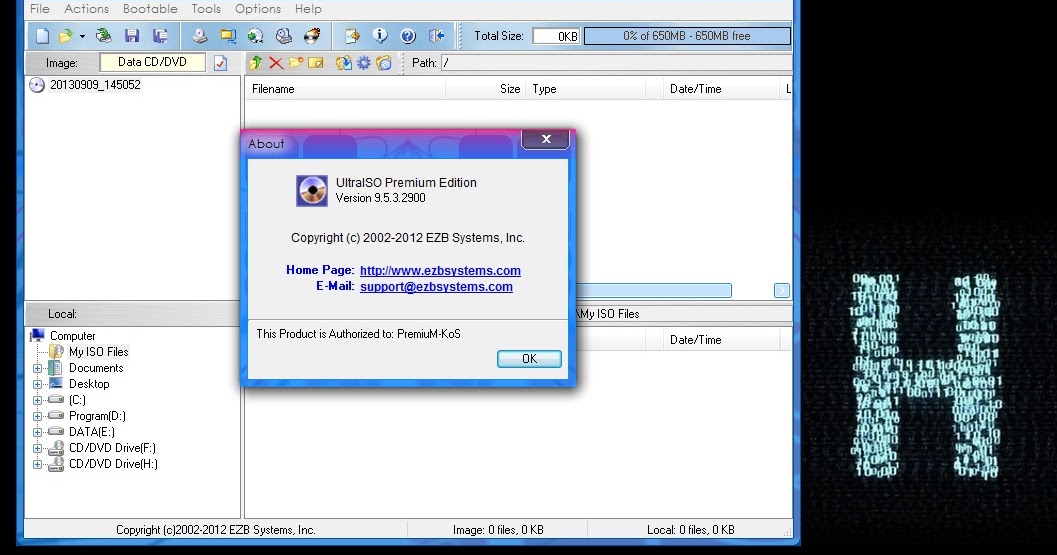The width and height of the screenshot is (1057, 555).
Task: Open the ezbsystems.com home page link
Action: tap(440, 270)
